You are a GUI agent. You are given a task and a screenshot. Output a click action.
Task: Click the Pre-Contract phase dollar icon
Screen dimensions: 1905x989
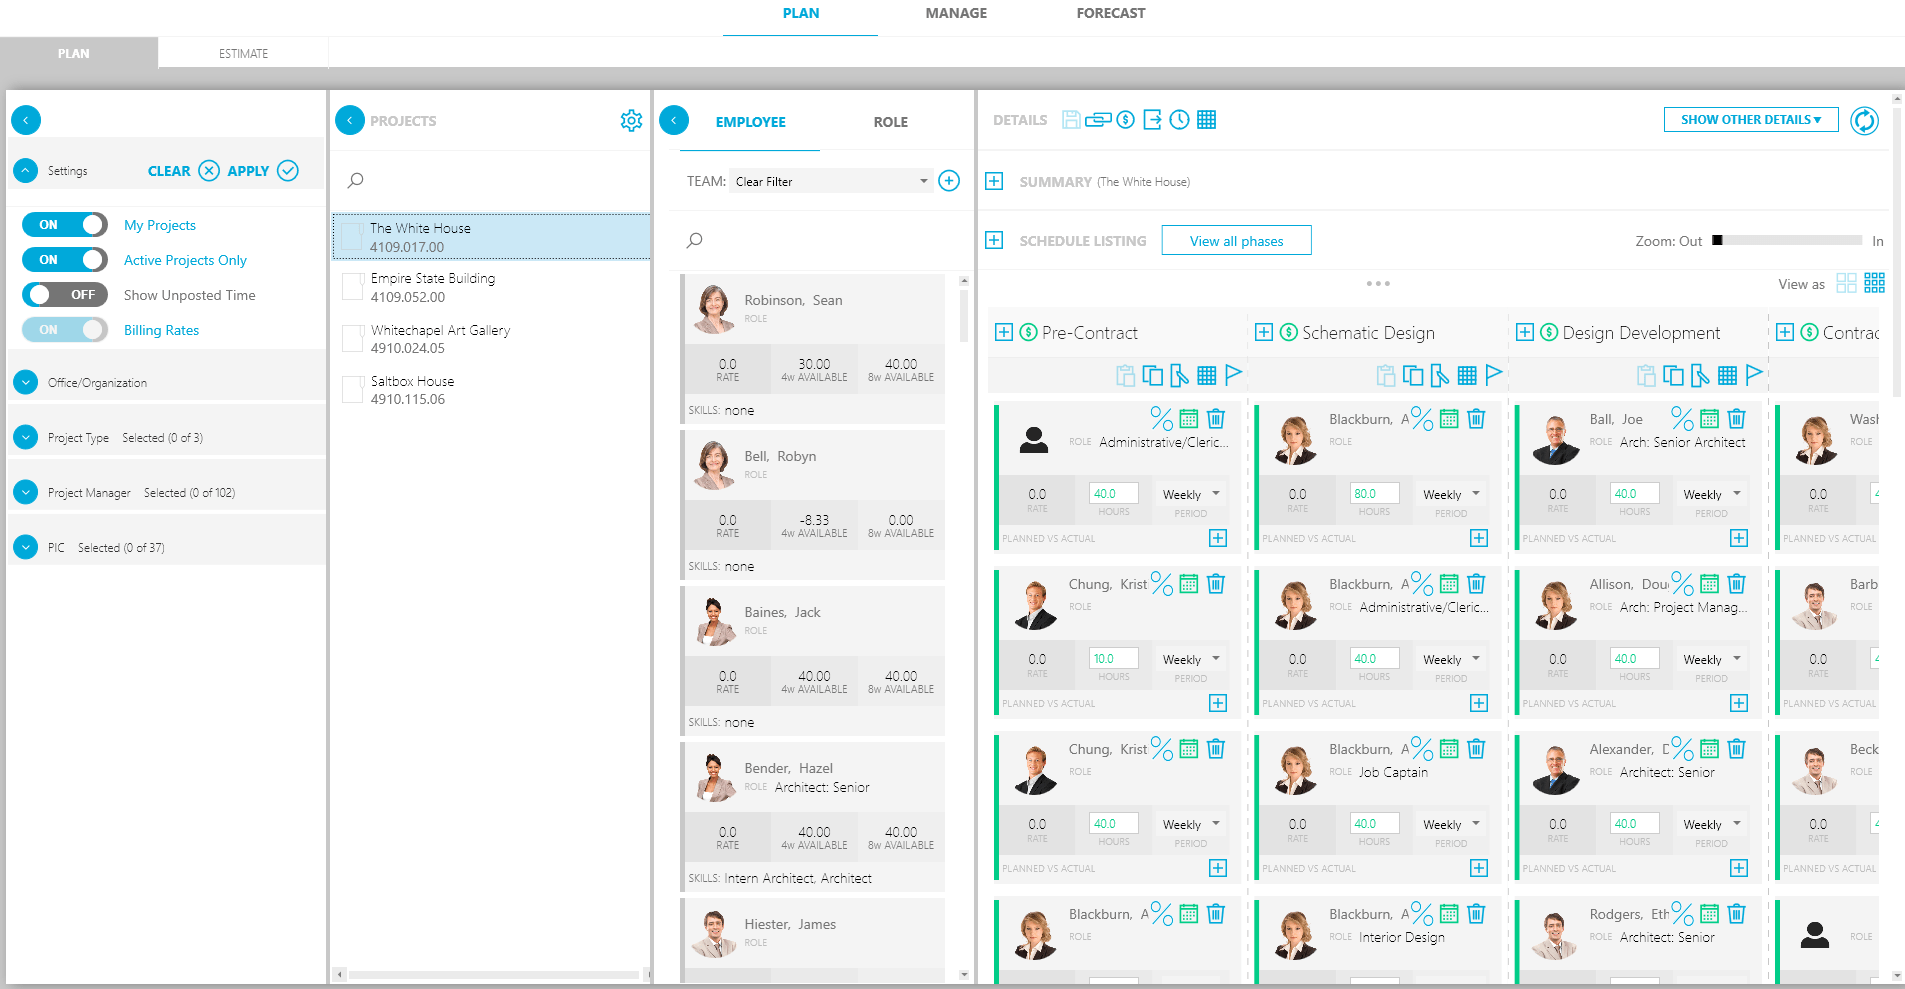[1028, 332]
